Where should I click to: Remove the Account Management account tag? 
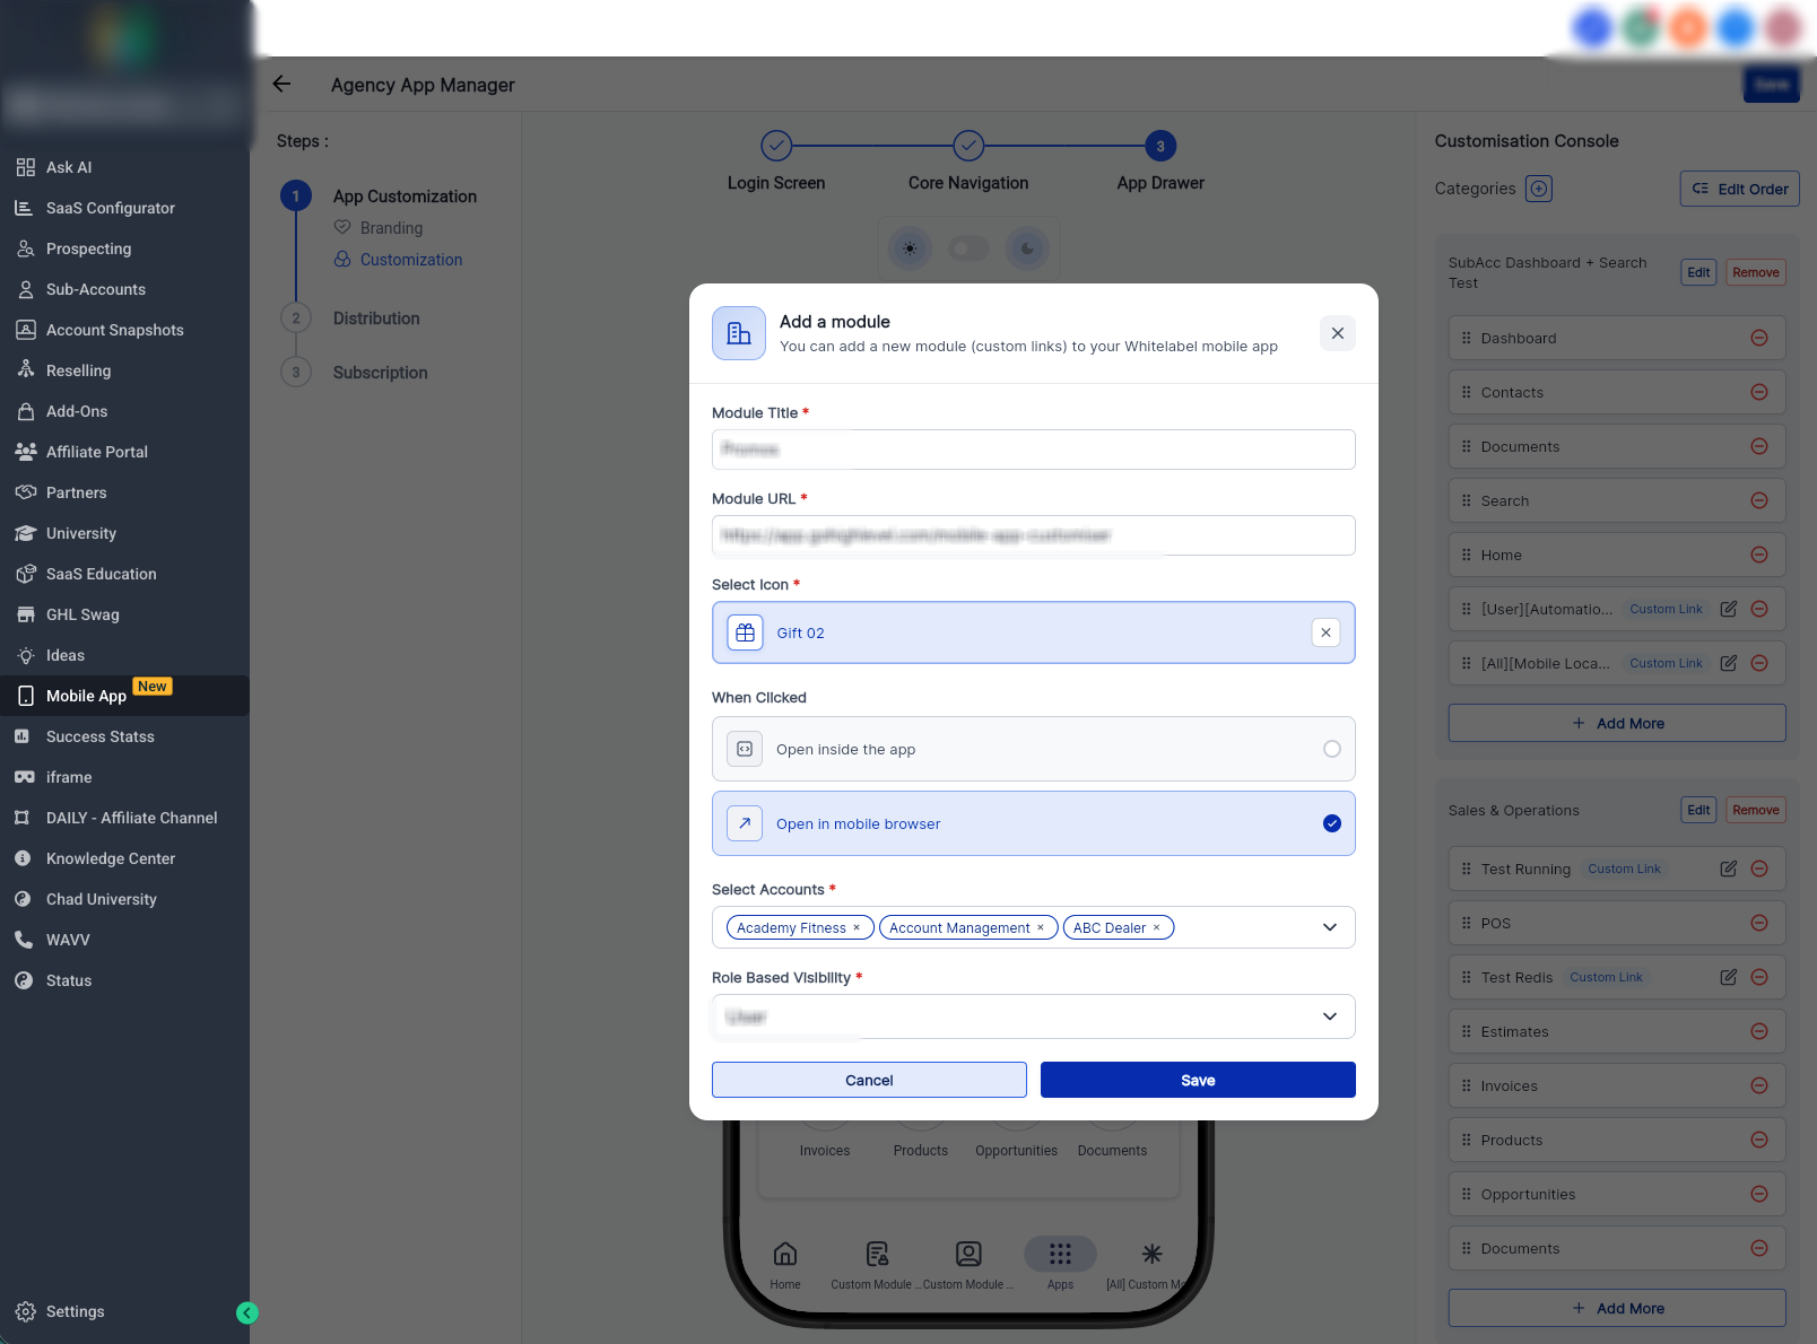[1040, 928]
